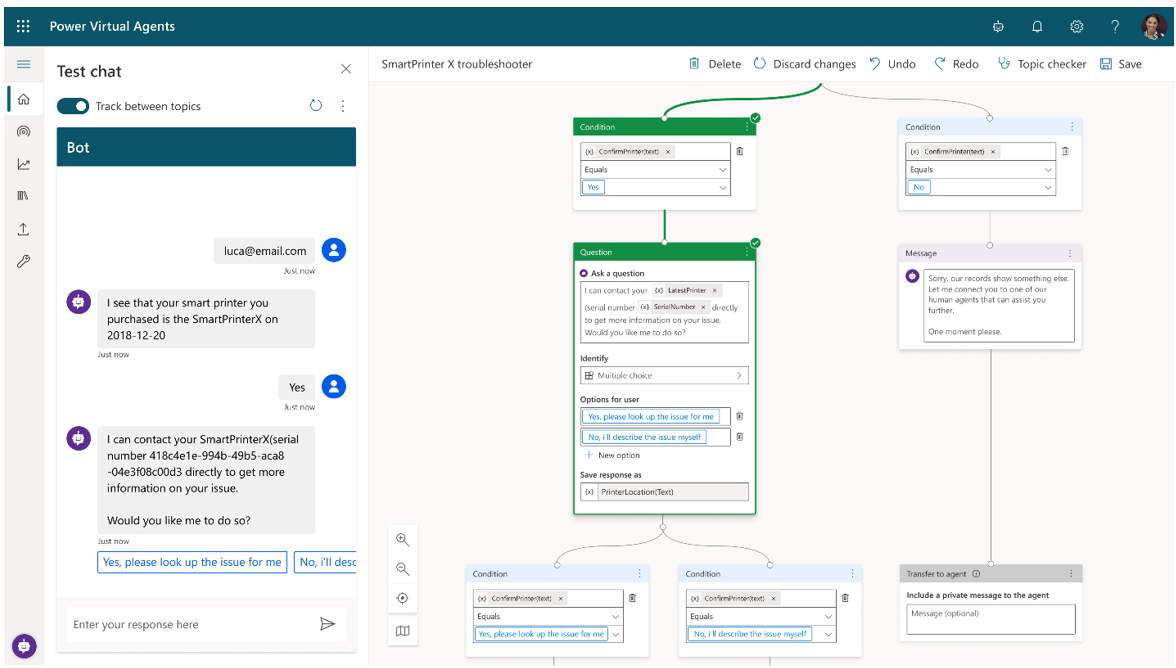Open the Message node options menu
Viewport: 1176px width, 668px height.
coord(1070,253)
